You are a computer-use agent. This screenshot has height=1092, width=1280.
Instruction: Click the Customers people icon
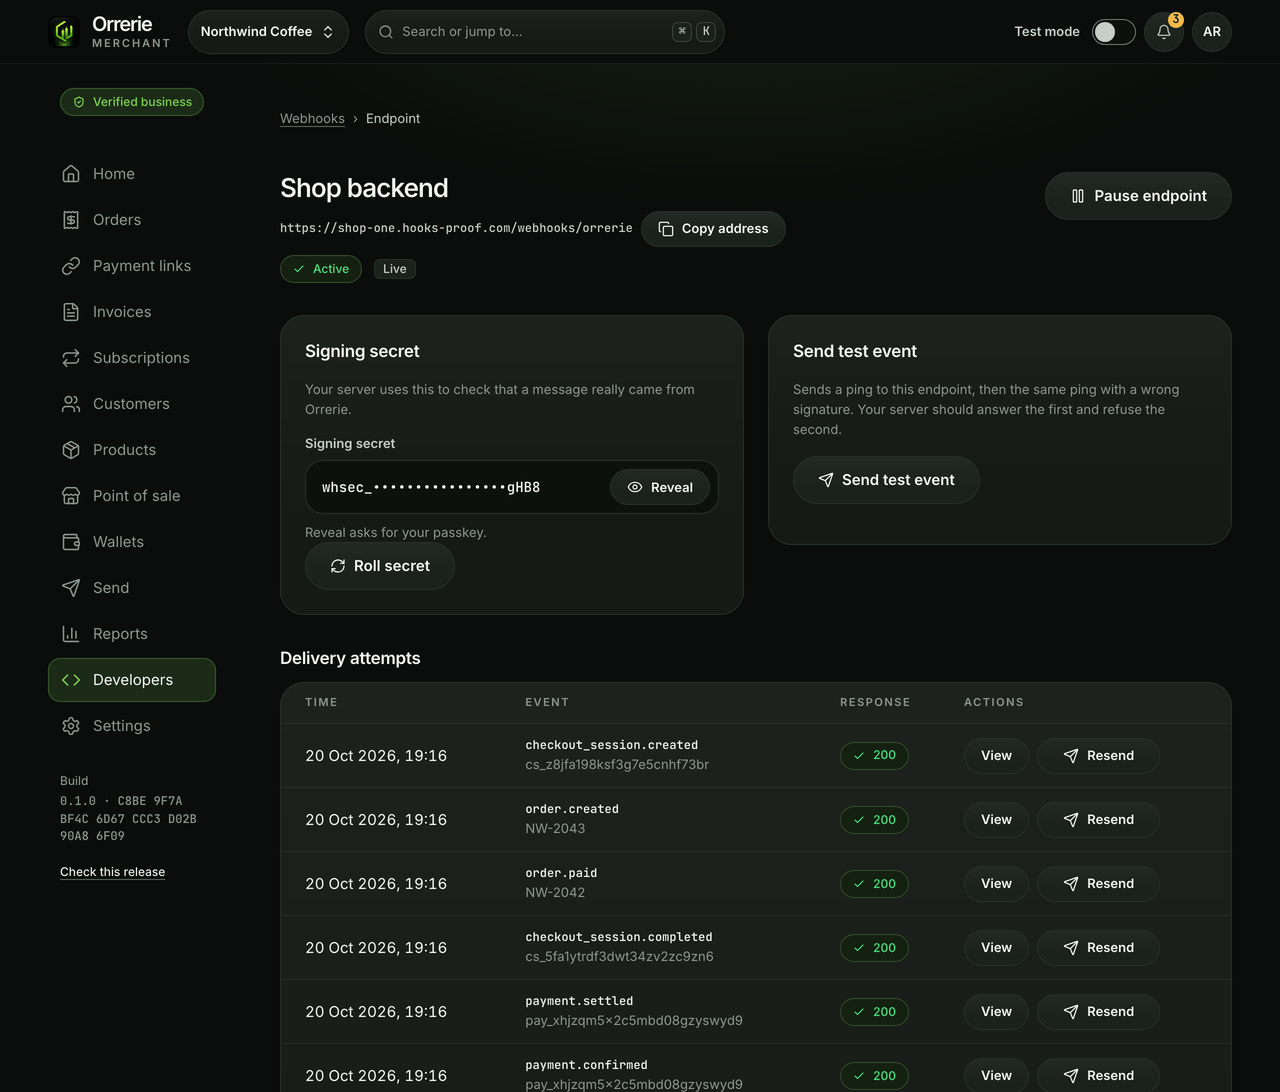pyautogui.click(x=71, y=404)
